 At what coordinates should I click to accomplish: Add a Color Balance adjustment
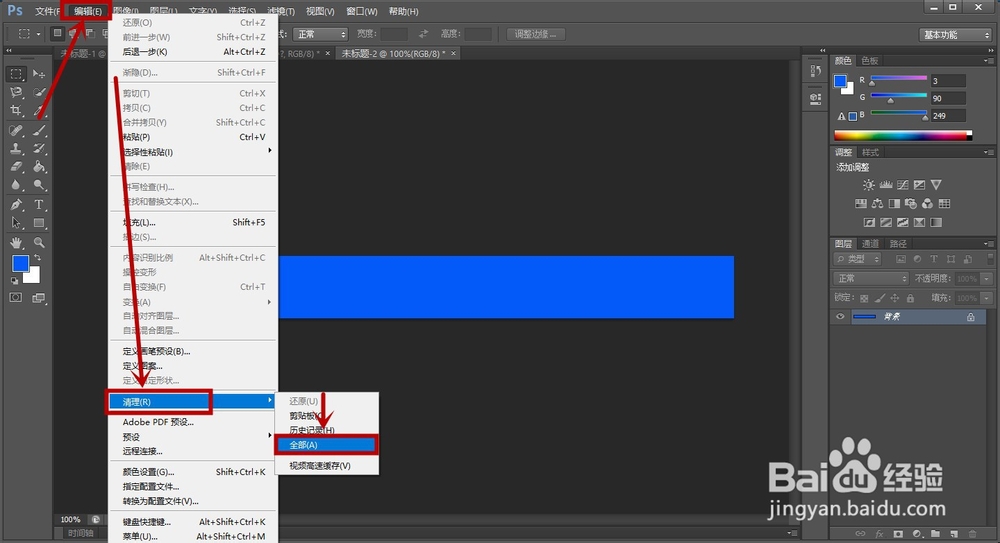(x=878, y=204)
